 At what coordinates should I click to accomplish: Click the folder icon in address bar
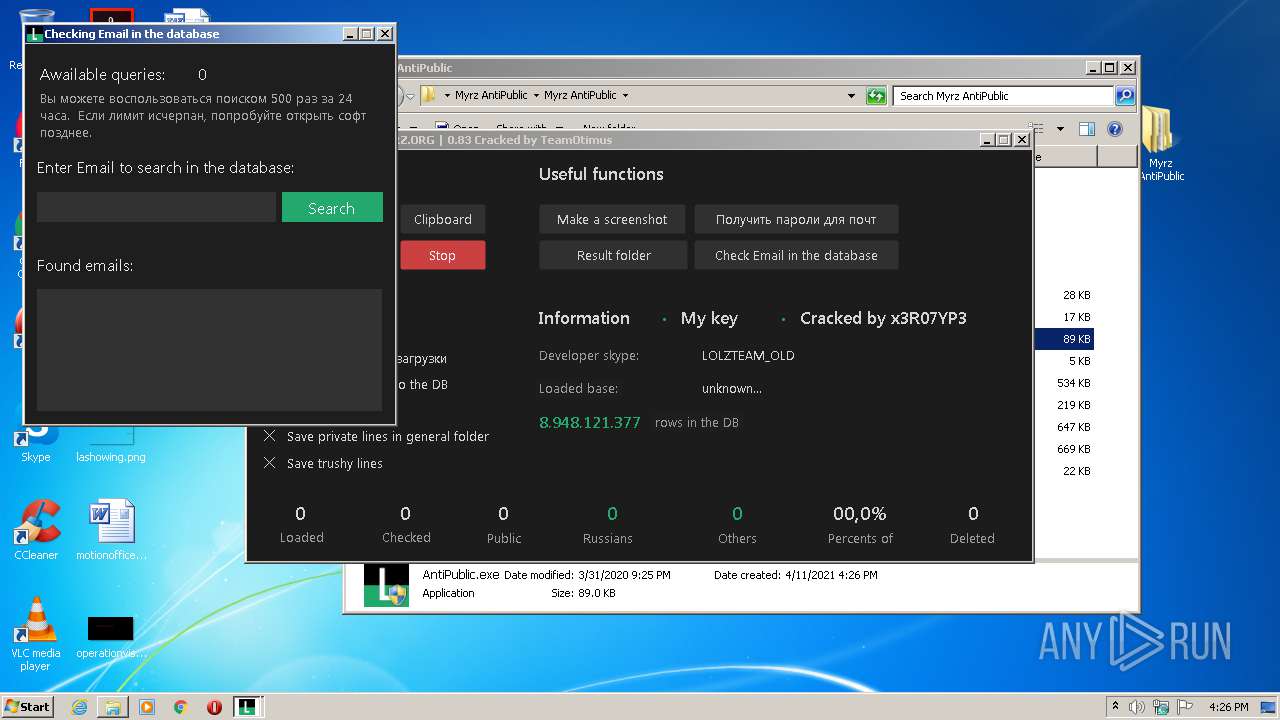coord(429,96)
